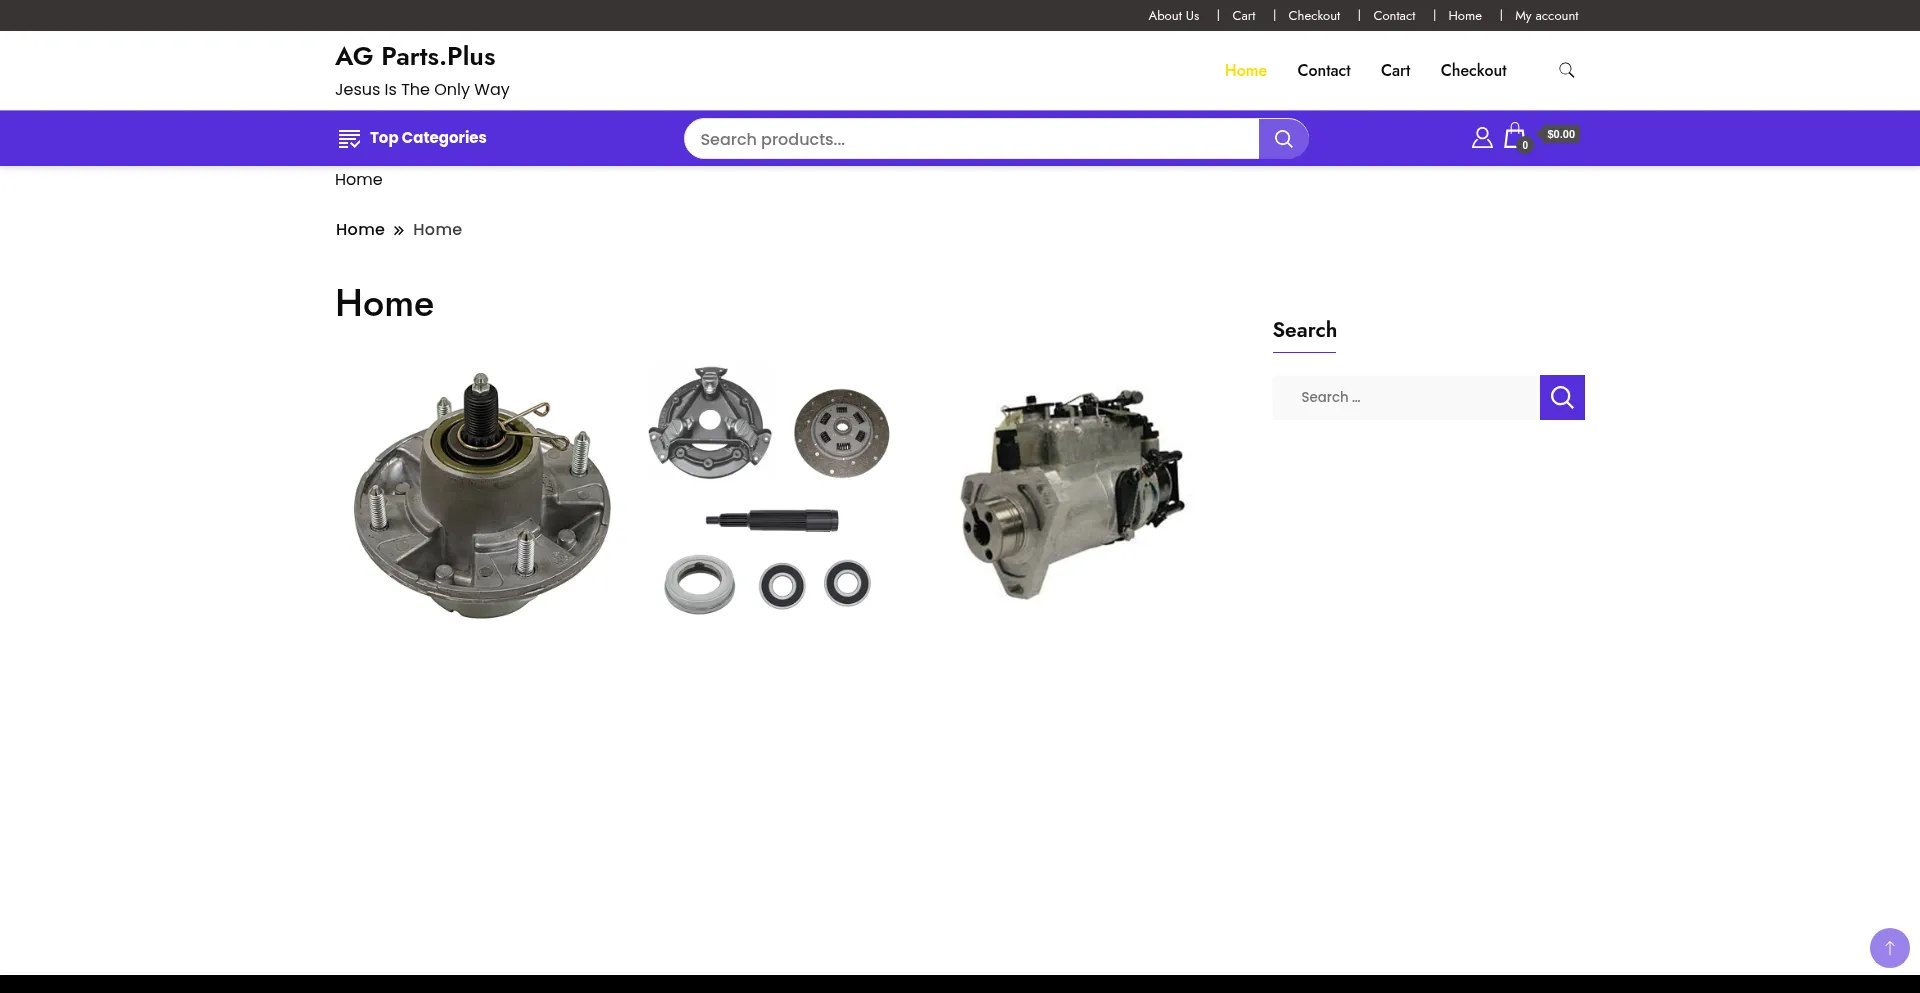
Task: Select Checkout in main navigation
Action: tap(1473, 70)
